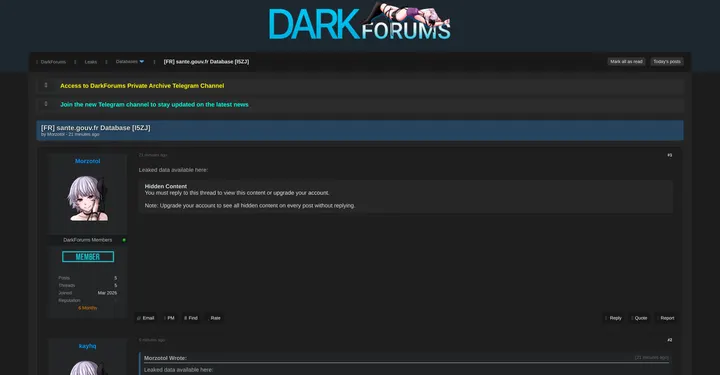Open Private Archive Telegram Channel announcement

click(x=142, y=86)
